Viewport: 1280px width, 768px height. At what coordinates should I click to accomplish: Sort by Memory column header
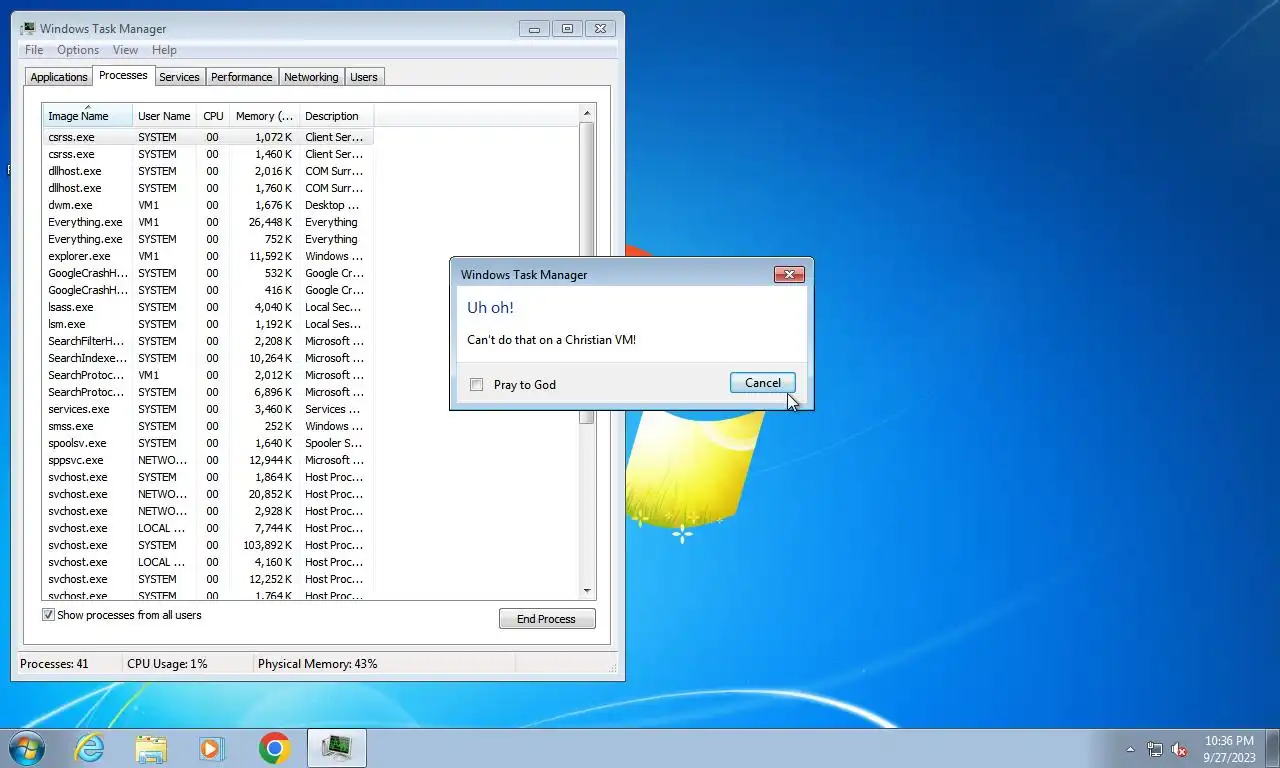click(264, 116)
